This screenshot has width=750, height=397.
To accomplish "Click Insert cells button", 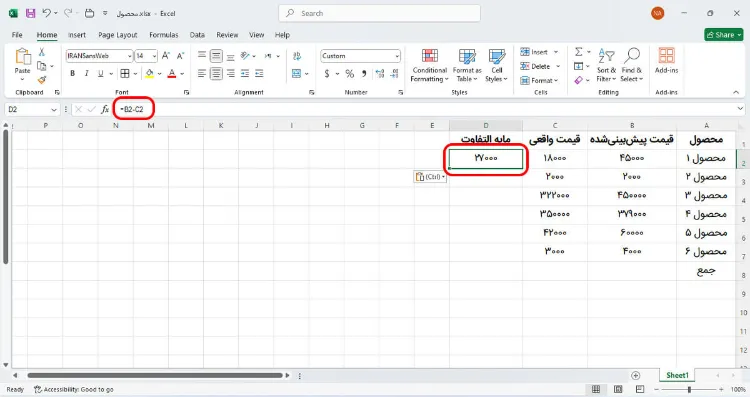I will (539, 52).
